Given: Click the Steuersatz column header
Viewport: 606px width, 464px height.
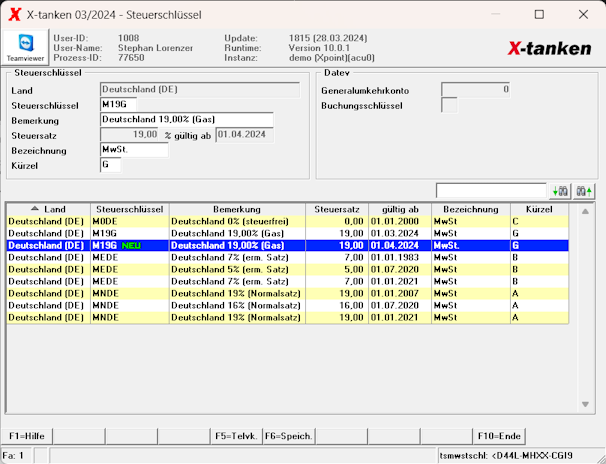Looking at the screenshot, I should point(337,209).
